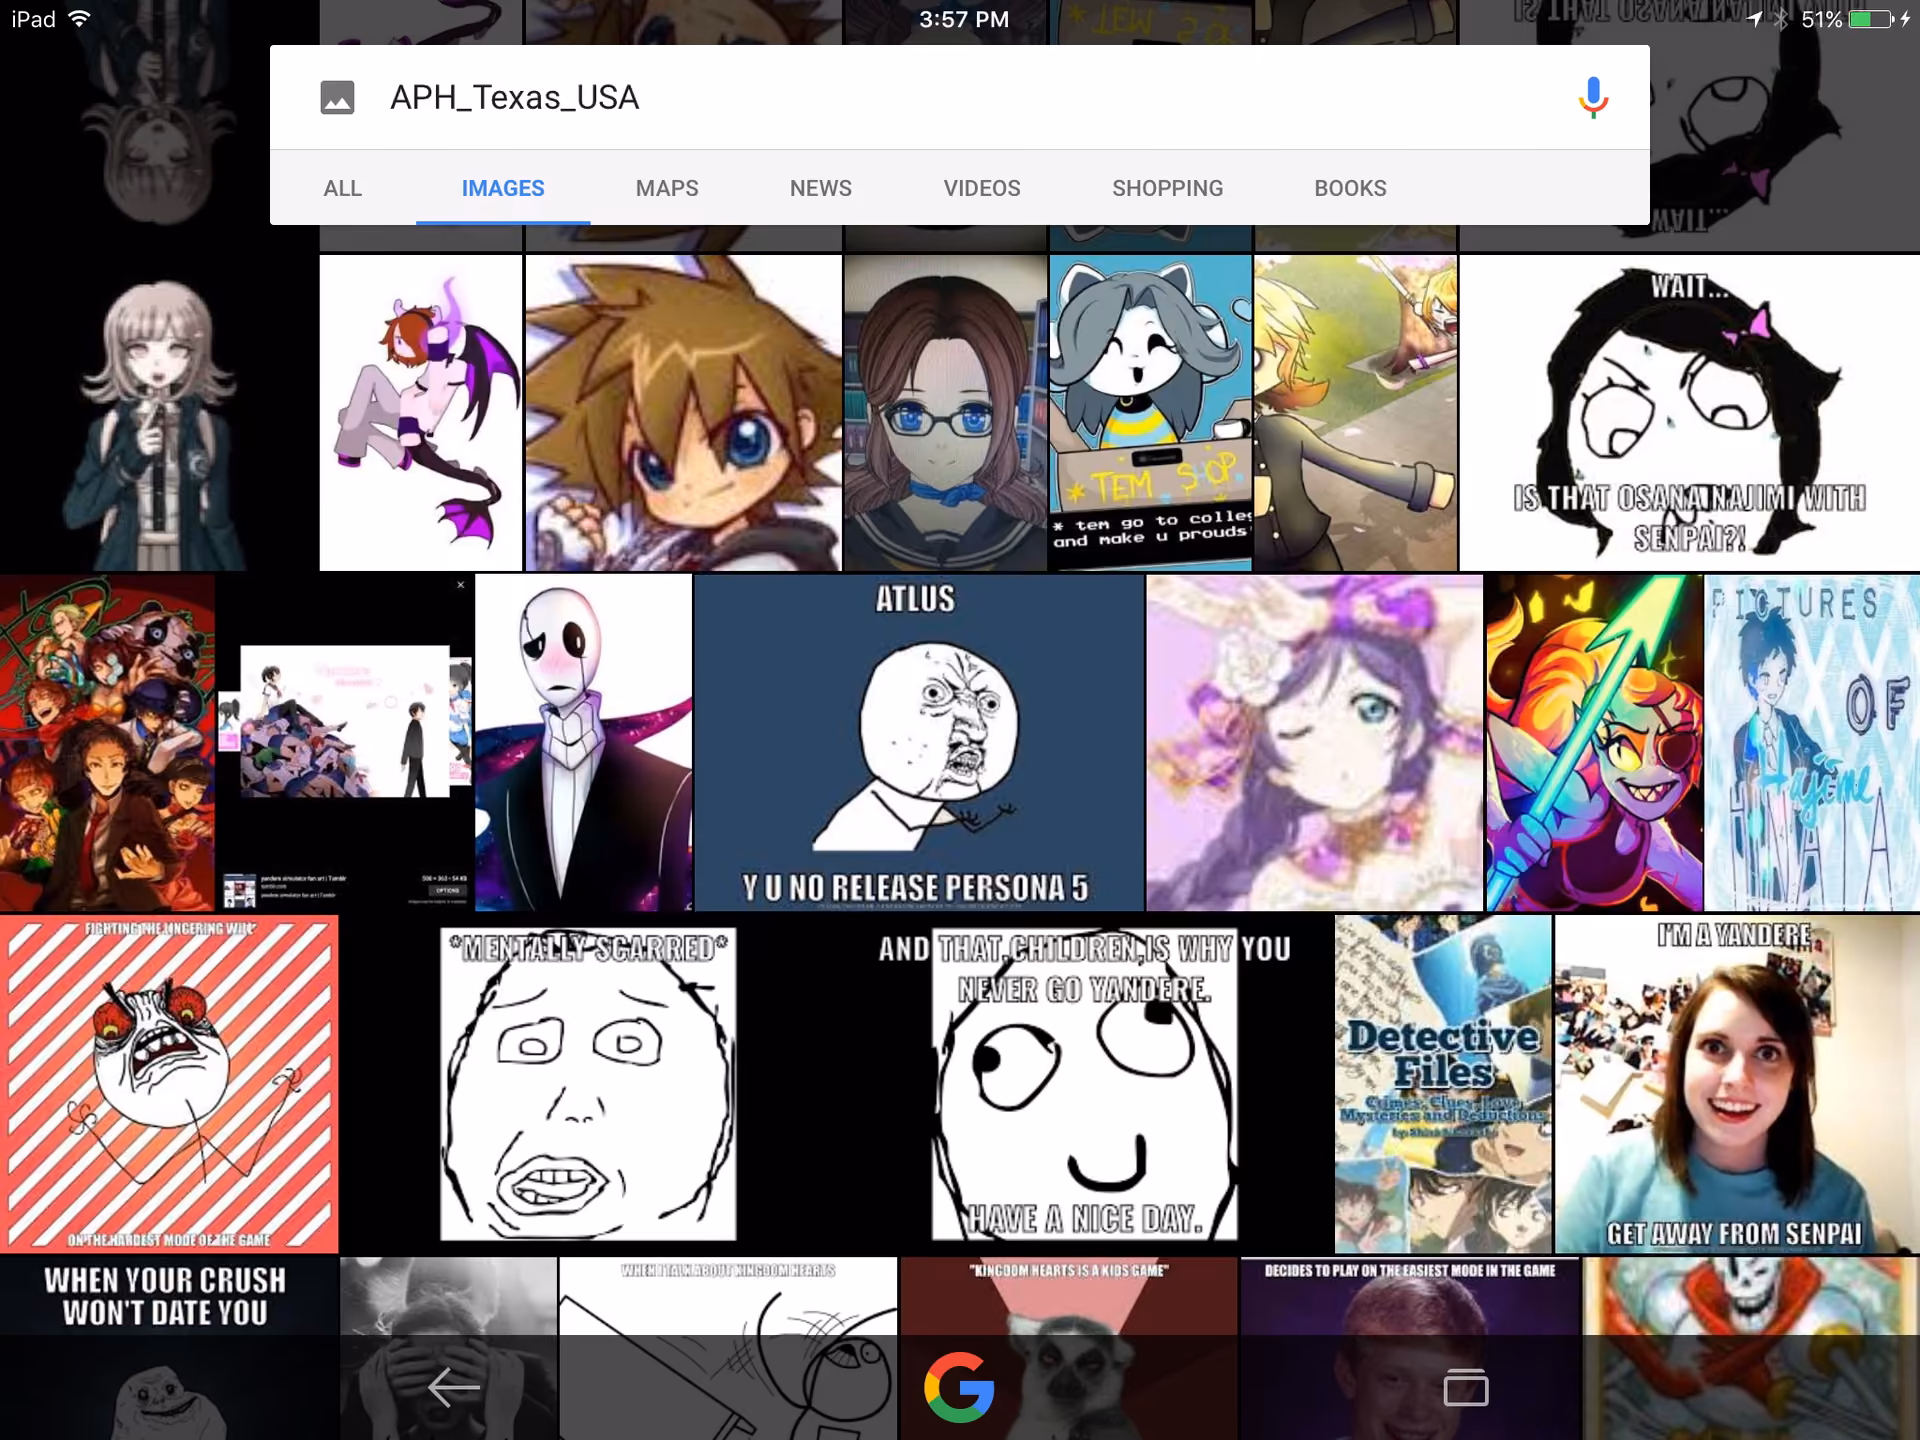
Task: Tap the image search icon beside the query
Action: pyautogui.click(x=337, y=98)
